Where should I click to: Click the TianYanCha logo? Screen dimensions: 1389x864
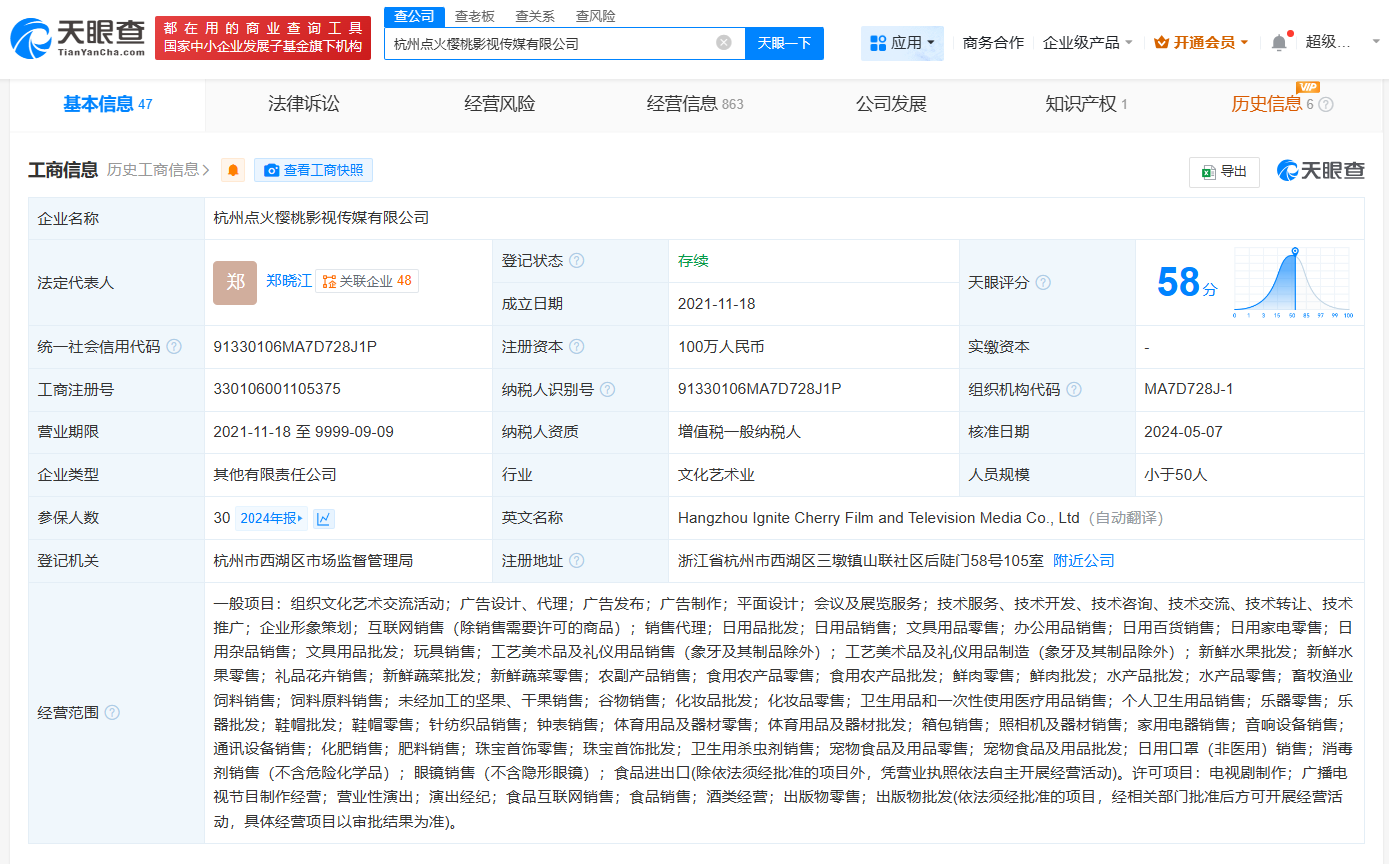[78, 38]
